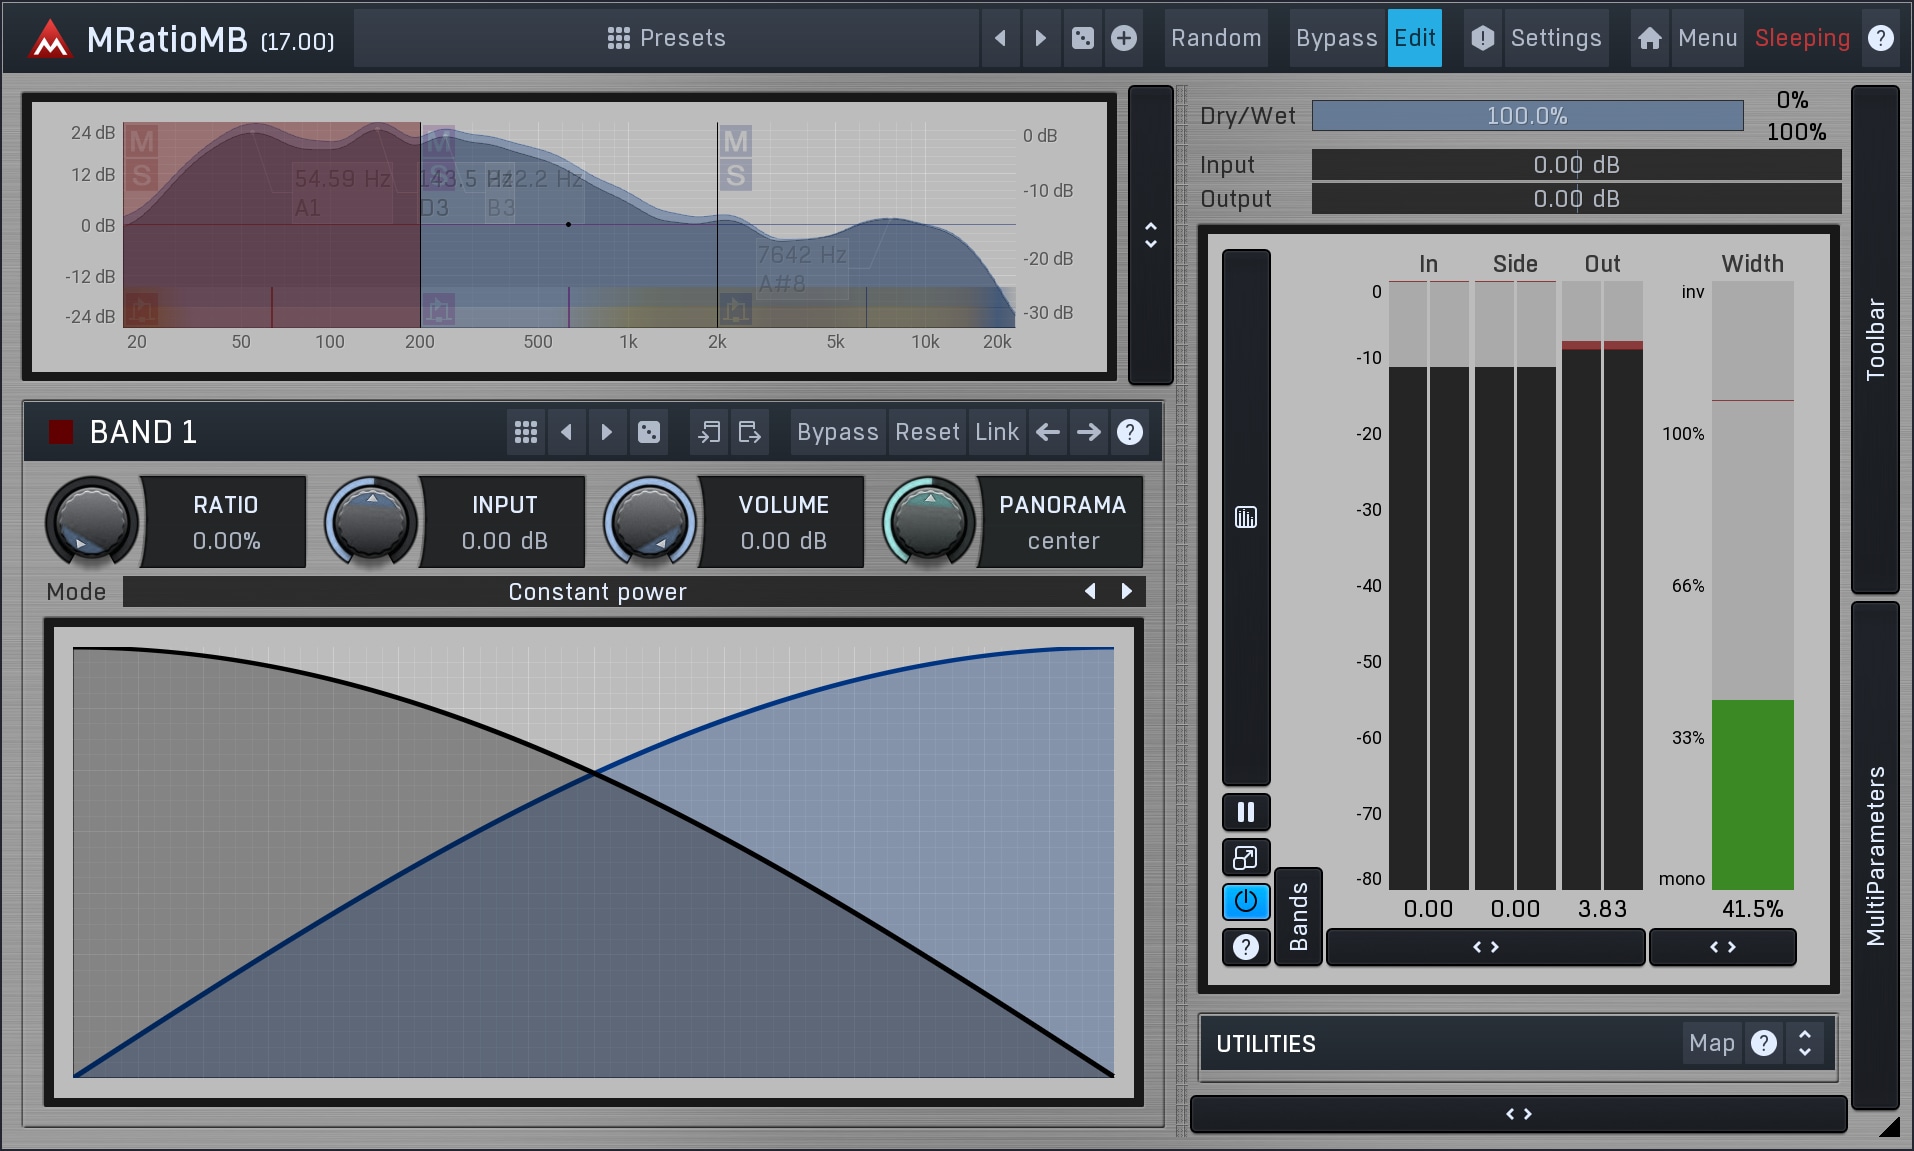This screenshot has width=1914, height=1151.
Task: Open the Settings menu
Action: (1555, 38)
